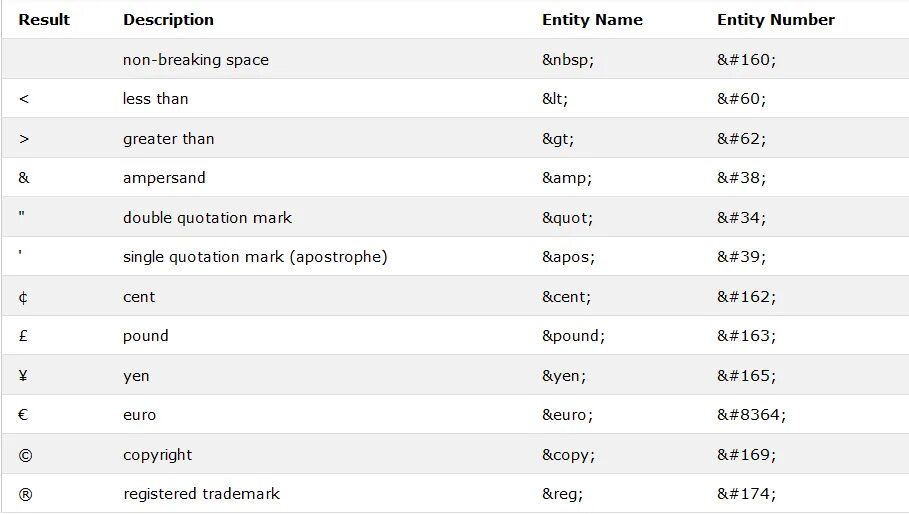Click the copyright symbol in Result column
Screen dimensions: 909x514
point(25,455)
